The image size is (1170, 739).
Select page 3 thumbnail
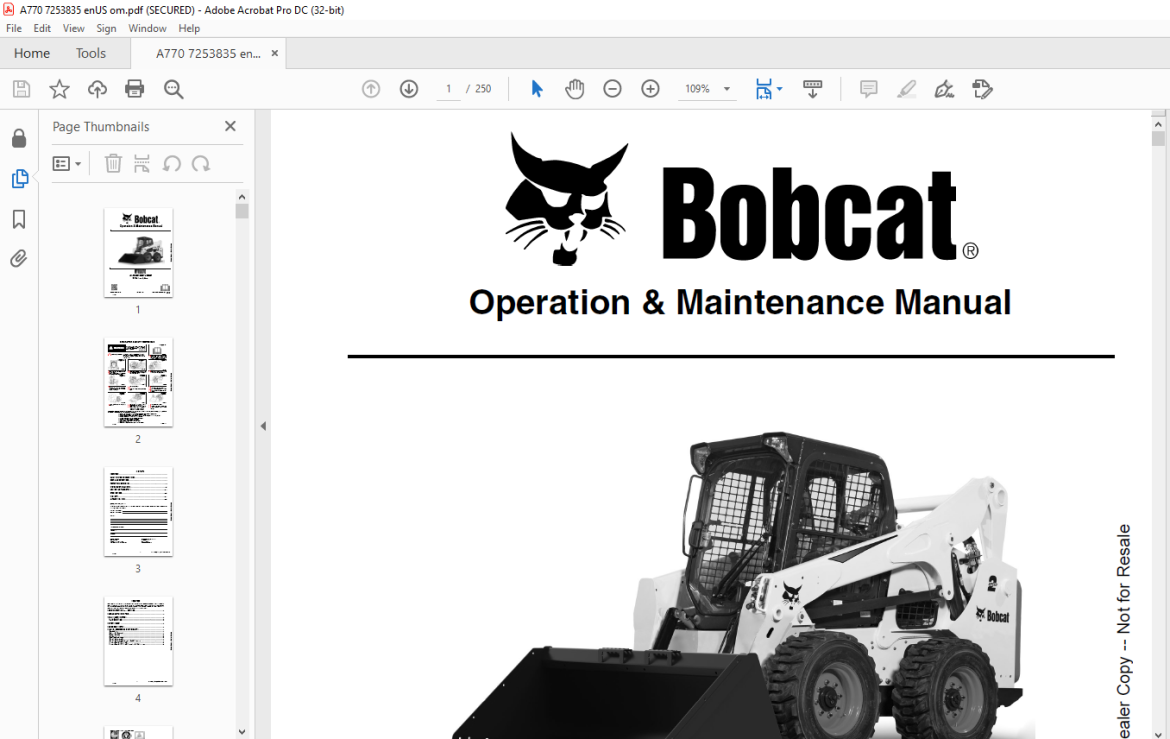point(138,512)
